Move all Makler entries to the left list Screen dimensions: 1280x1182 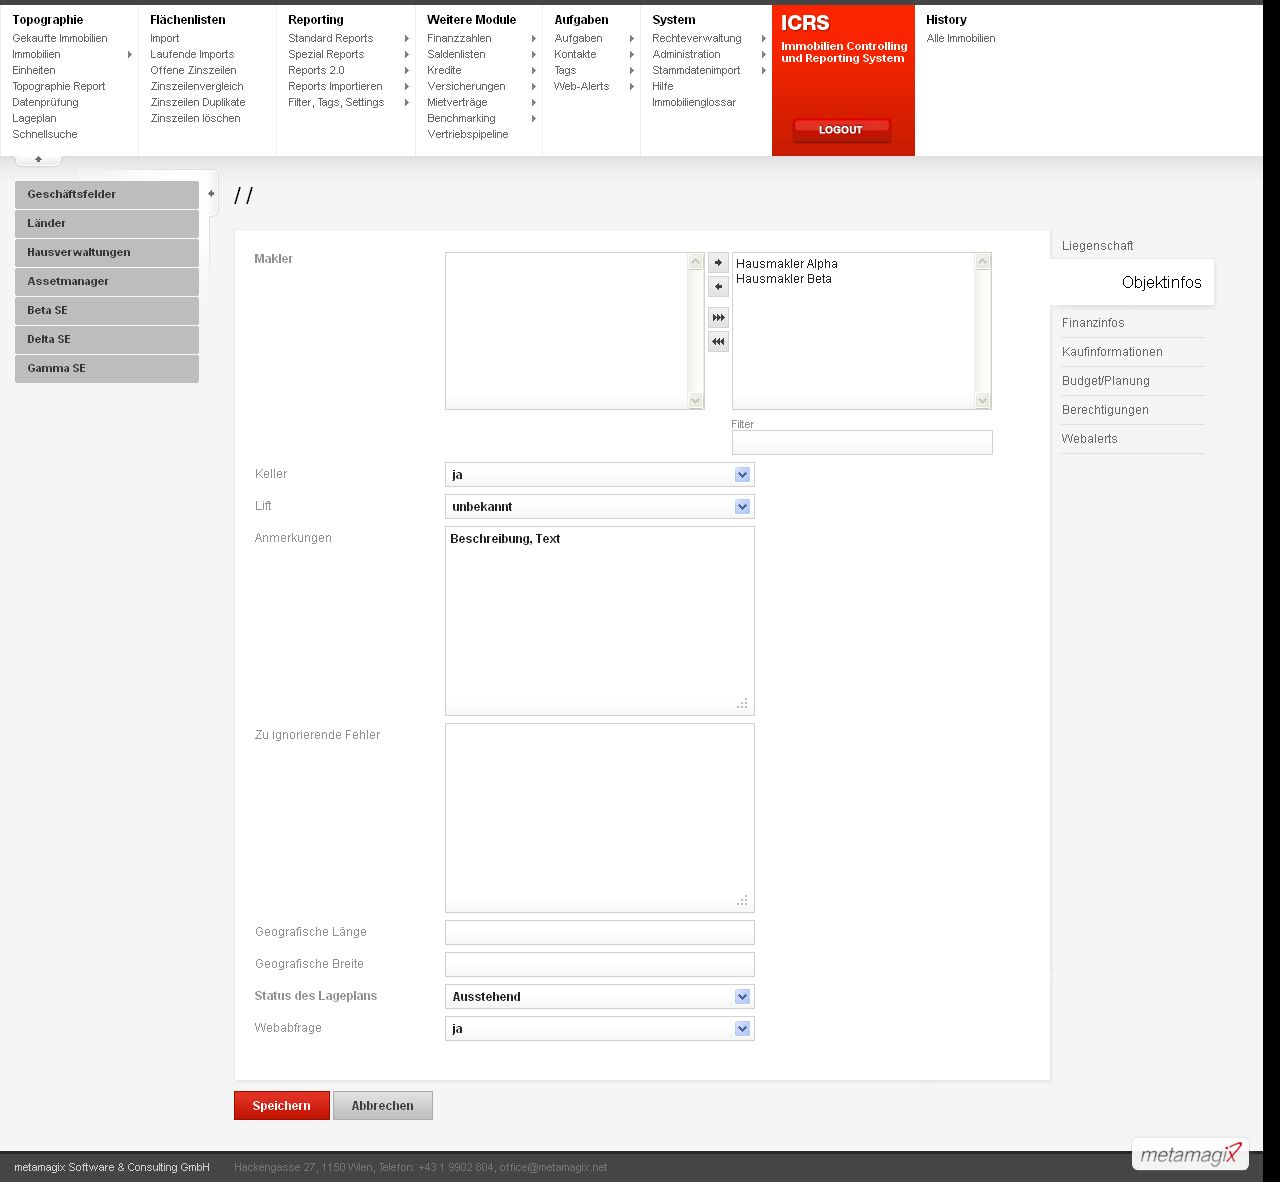point(718,342)
